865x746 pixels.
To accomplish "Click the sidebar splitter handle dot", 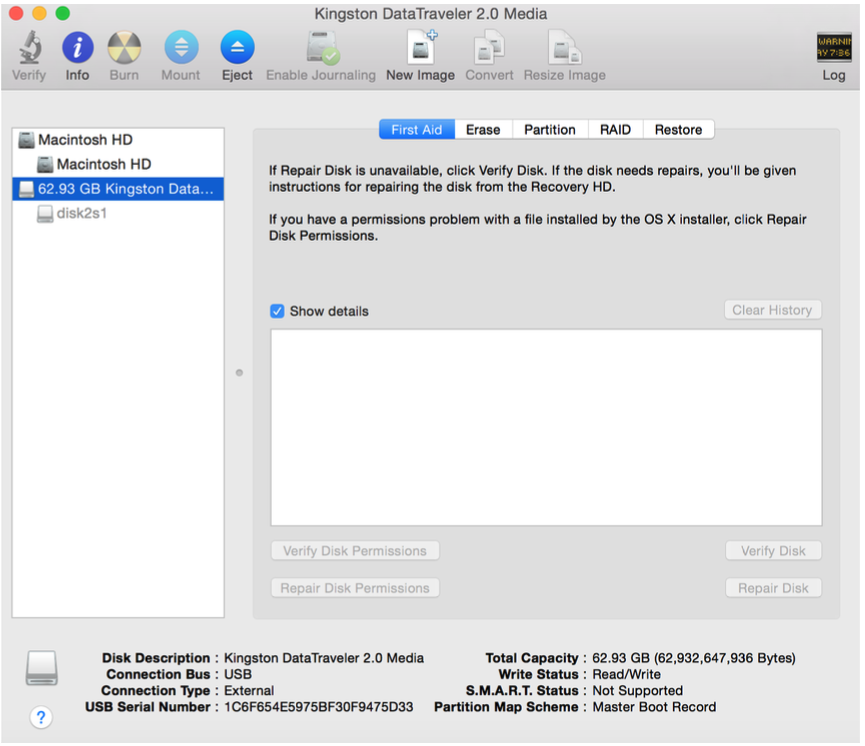I will 239,372.
